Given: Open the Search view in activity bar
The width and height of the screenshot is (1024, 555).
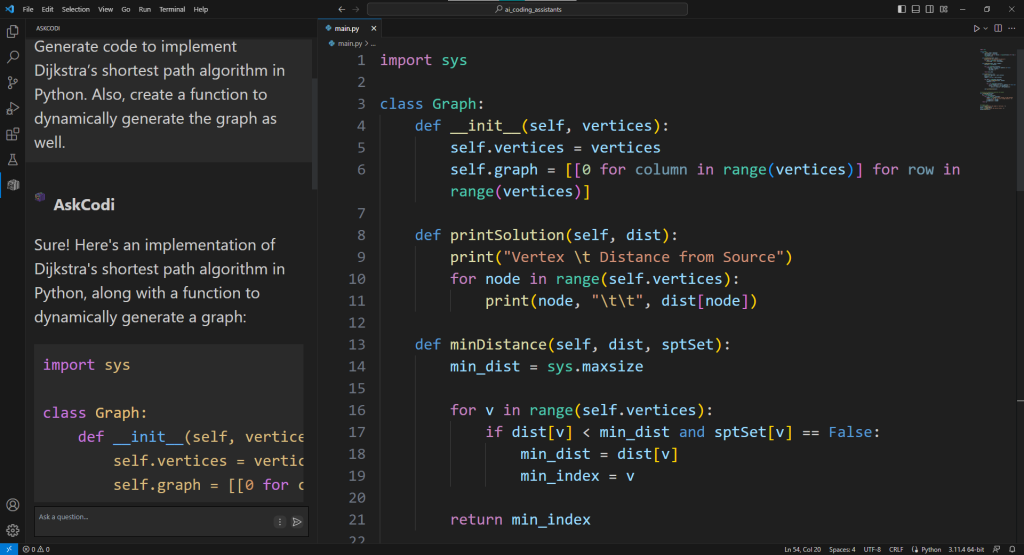Looking at the screenshot, I should click(x=13, y=57).
